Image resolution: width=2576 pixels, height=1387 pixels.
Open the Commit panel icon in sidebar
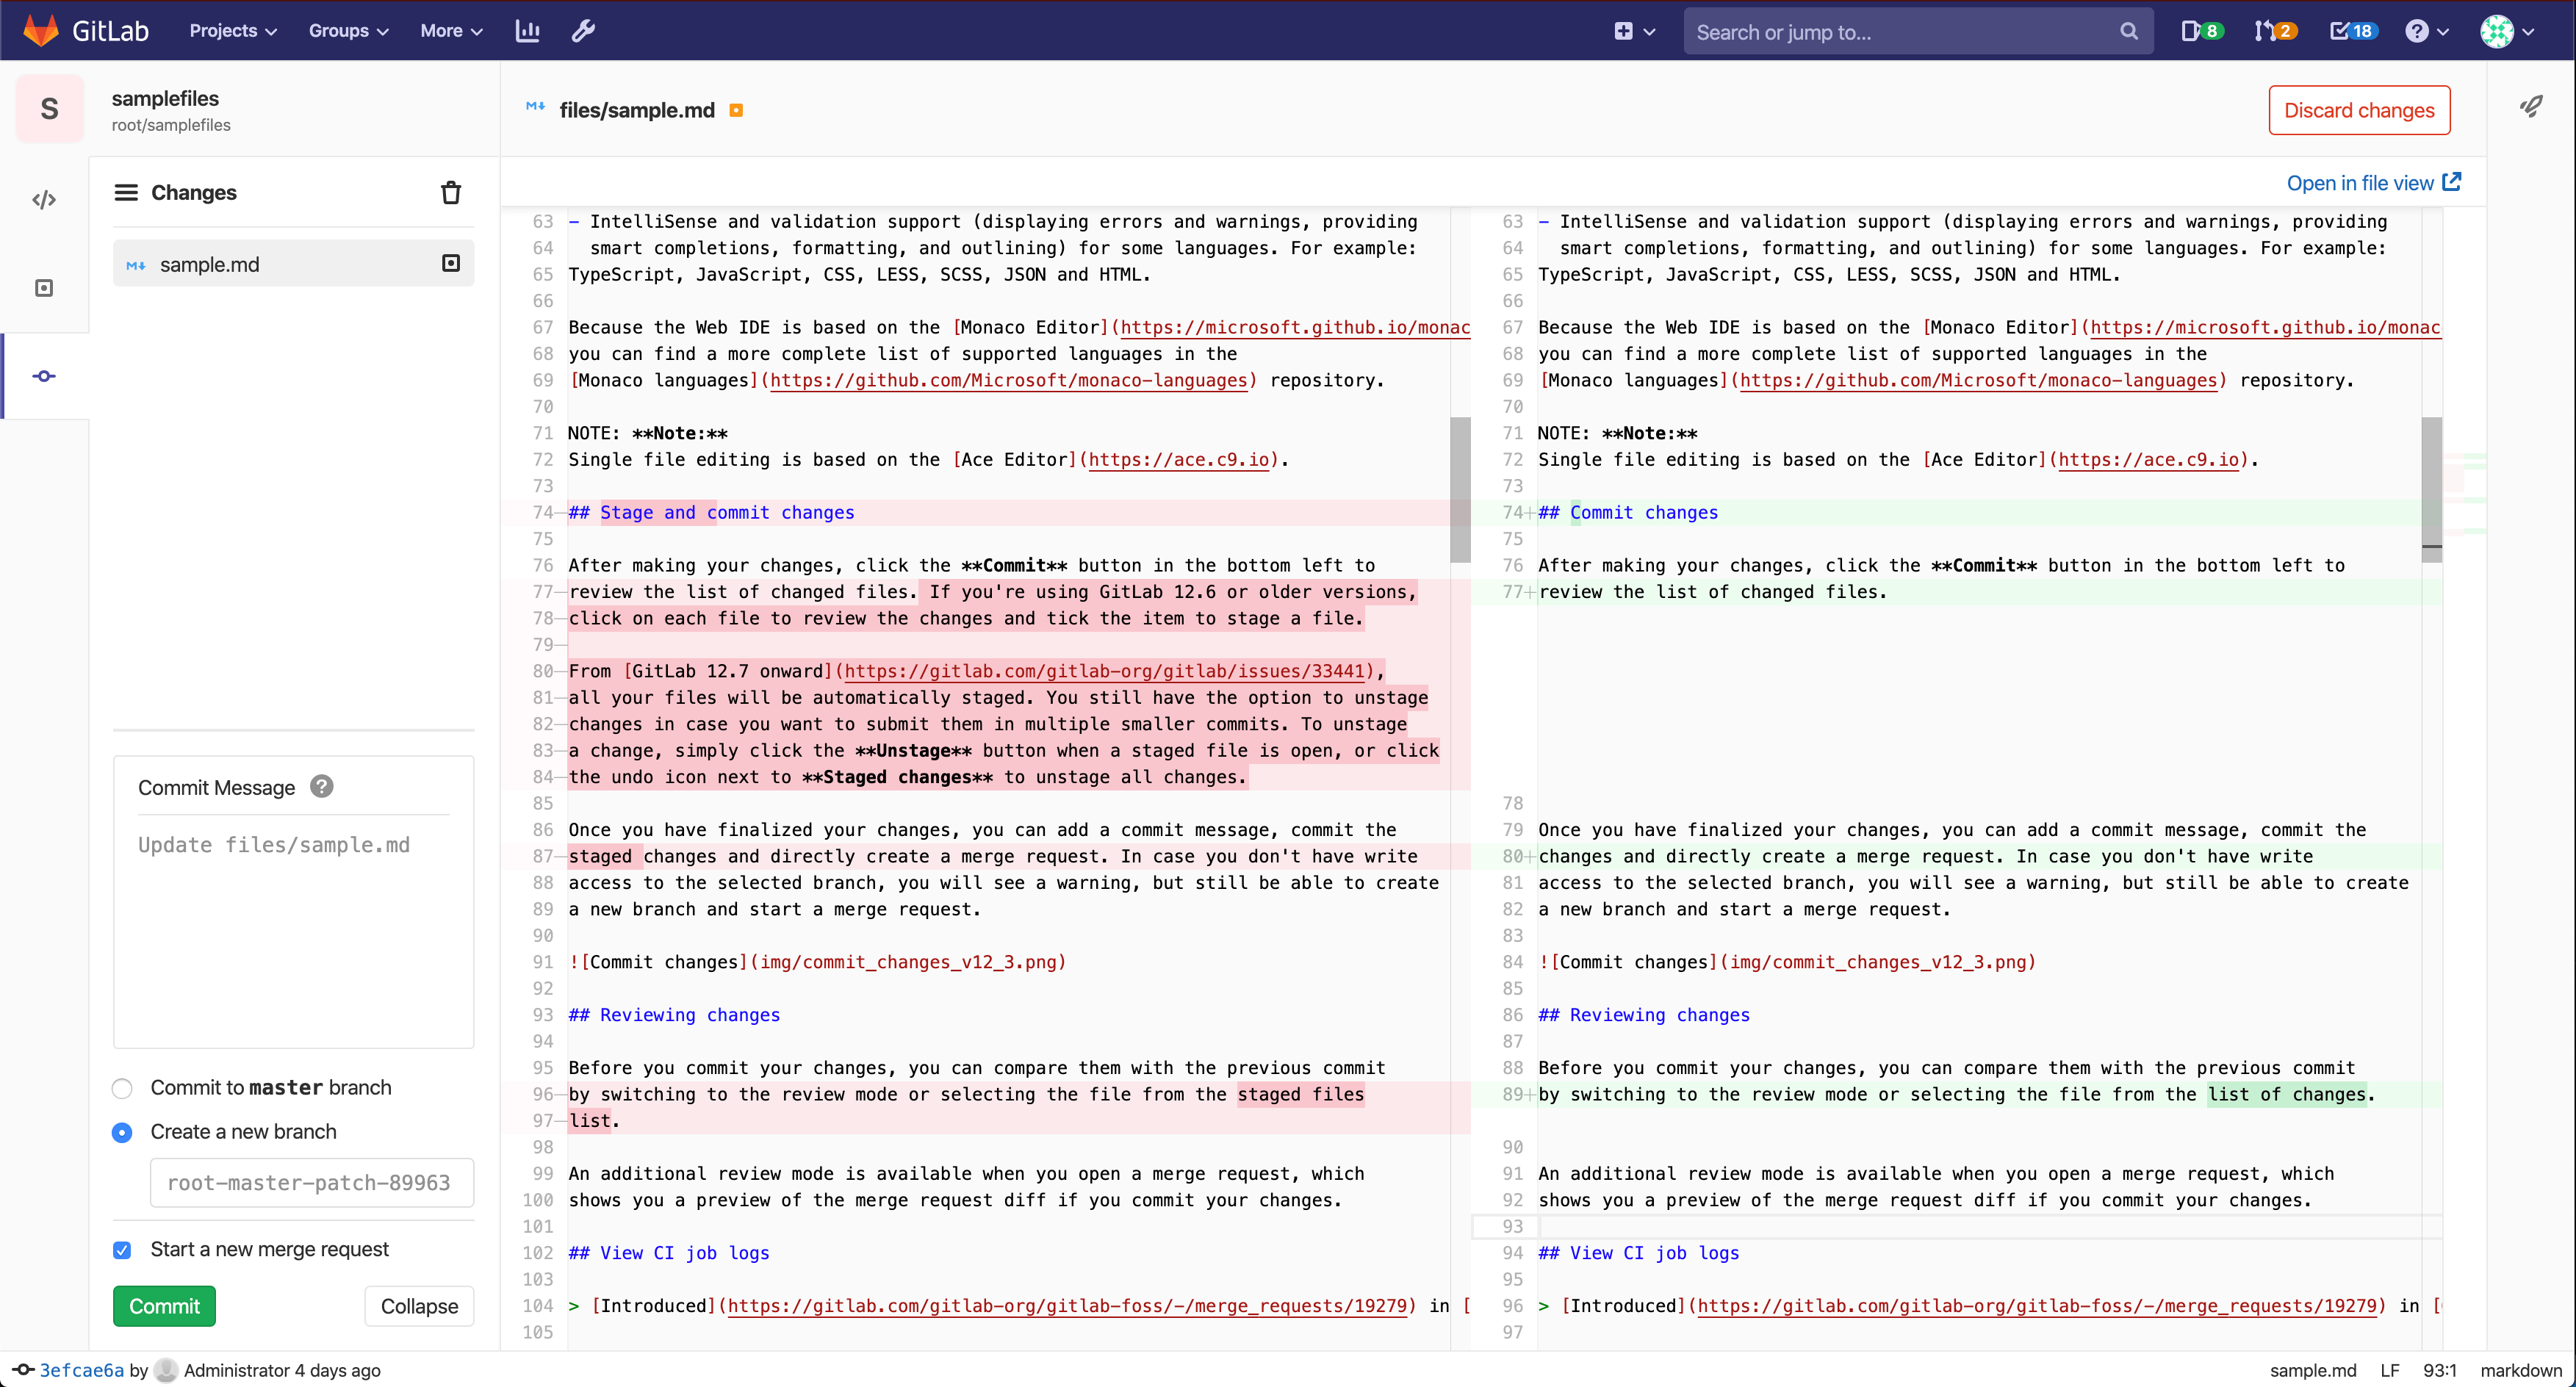44,376
